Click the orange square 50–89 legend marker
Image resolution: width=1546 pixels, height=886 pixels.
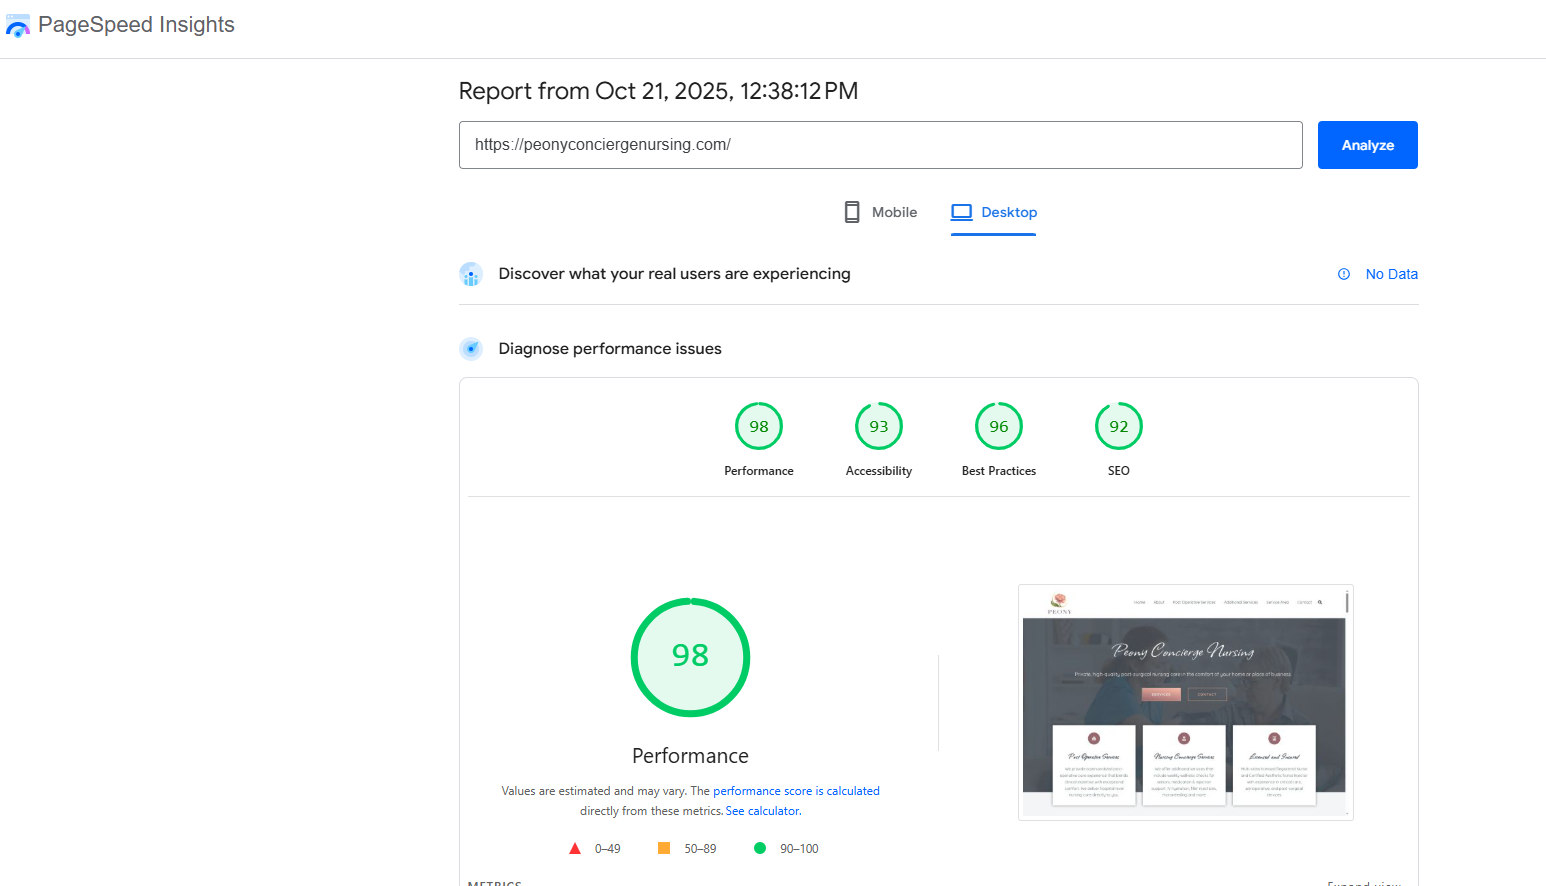[663, 848]
